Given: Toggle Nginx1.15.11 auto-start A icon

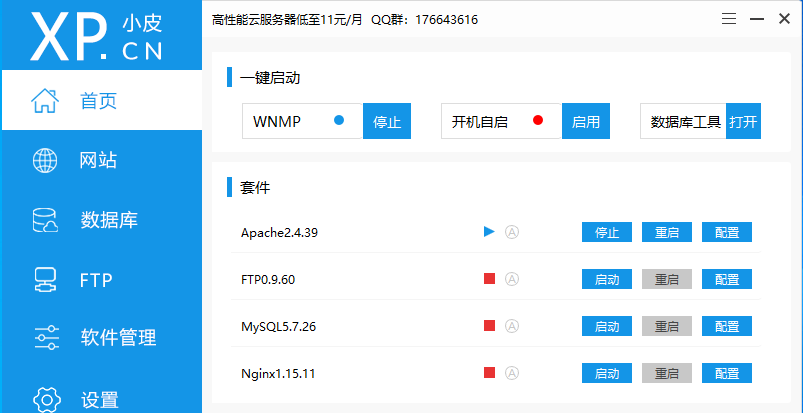Looking at the screenshot, I should [512, 373].
